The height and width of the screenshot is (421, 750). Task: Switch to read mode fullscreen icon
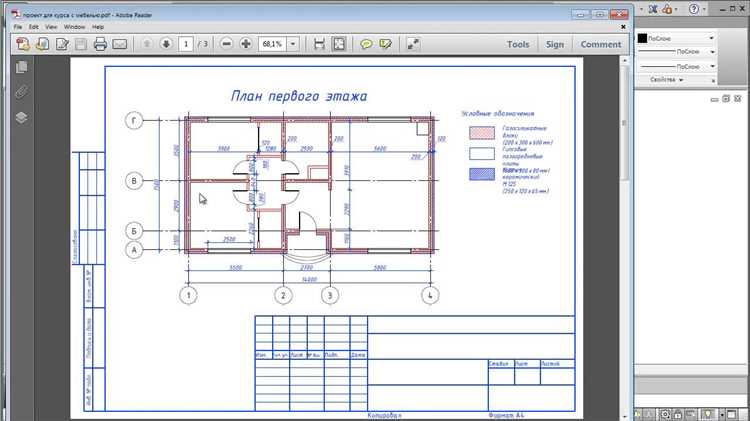point(413,44)
